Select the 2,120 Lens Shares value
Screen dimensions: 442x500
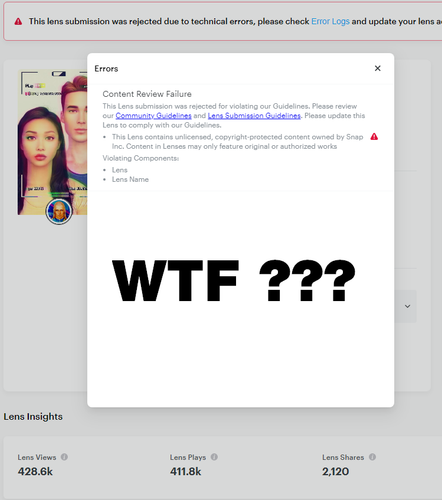tap(335, 472)
